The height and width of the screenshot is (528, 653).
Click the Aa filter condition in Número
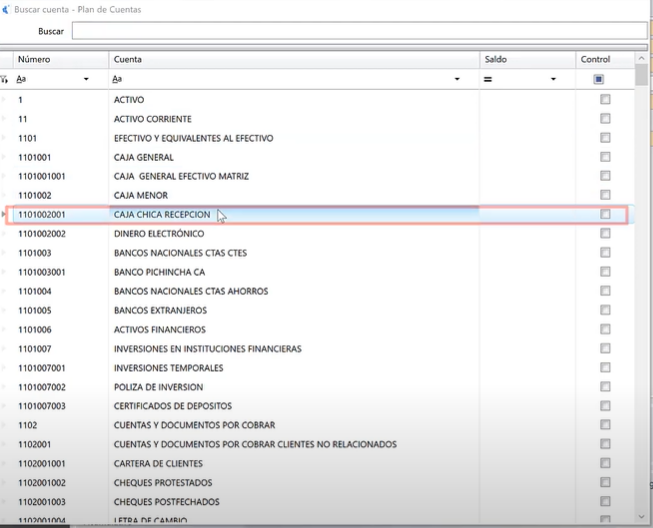tap(21, 79)
